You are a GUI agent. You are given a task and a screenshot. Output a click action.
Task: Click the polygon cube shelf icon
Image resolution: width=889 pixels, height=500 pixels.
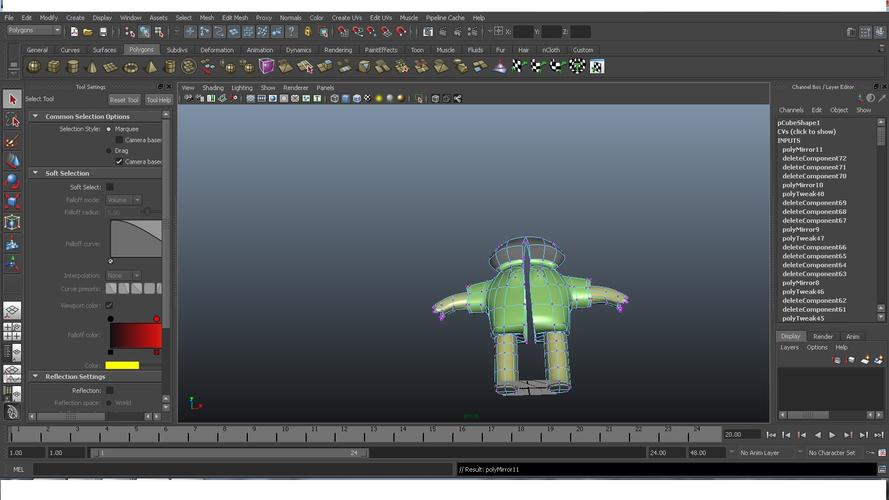[53, 67]
